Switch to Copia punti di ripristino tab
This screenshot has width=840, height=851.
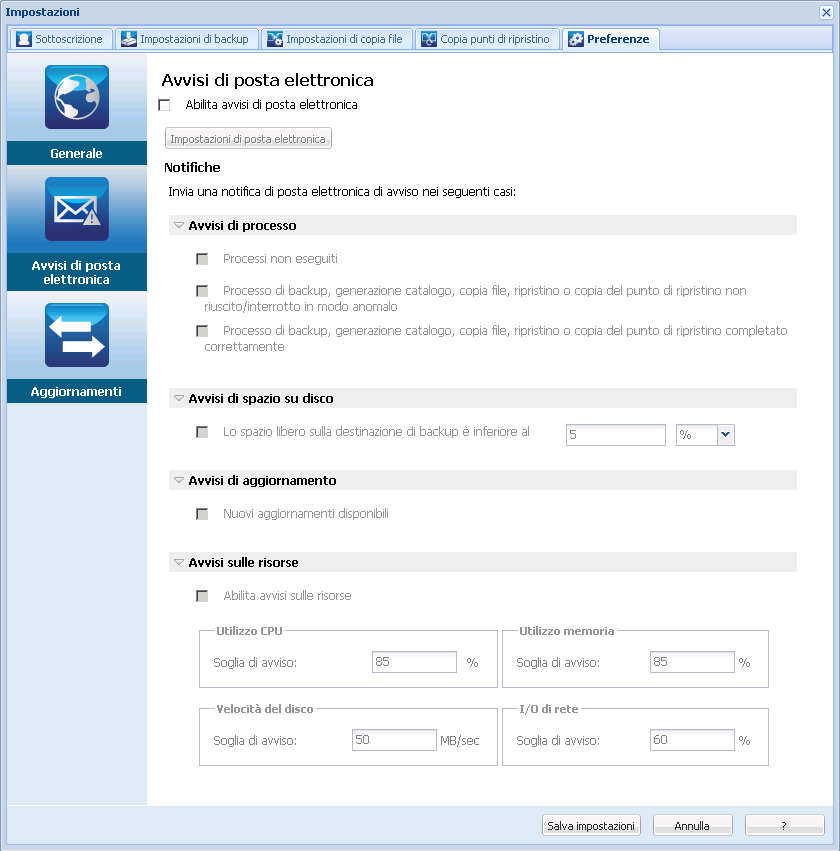coord(487,39)
